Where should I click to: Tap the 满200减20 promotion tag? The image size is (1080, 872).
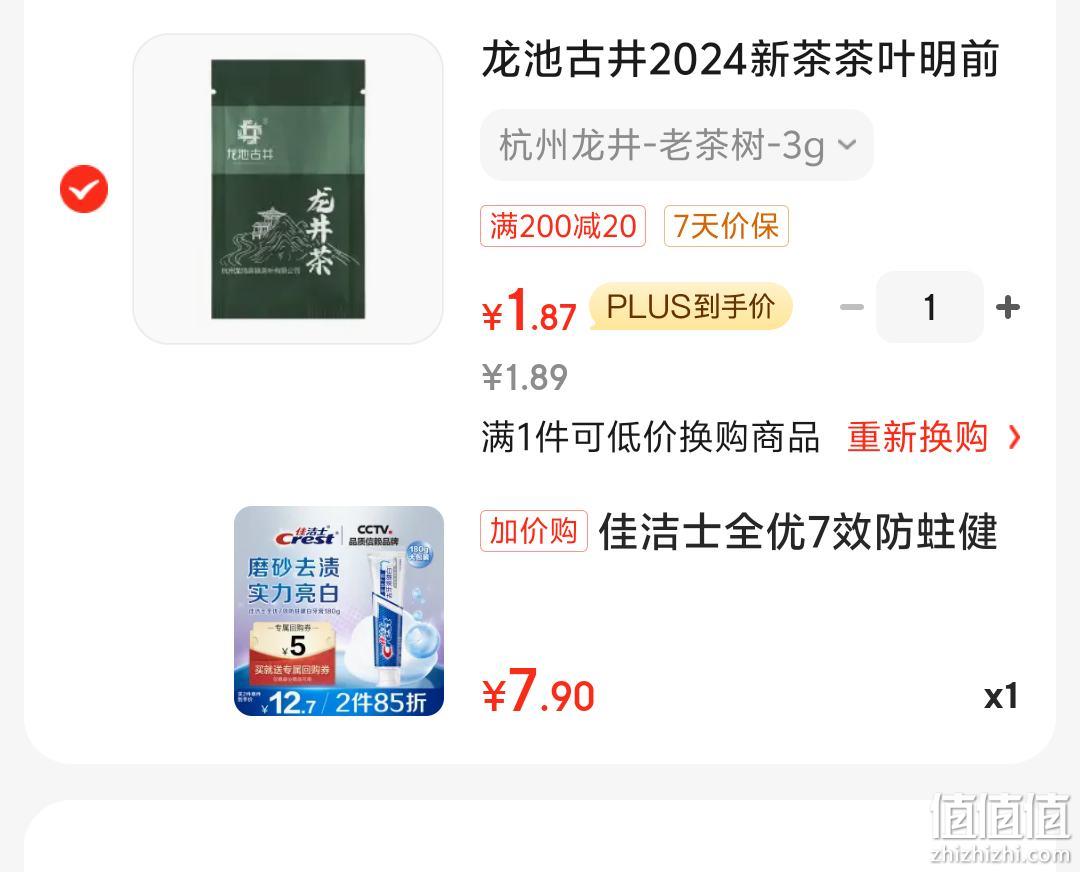(563, 226)
